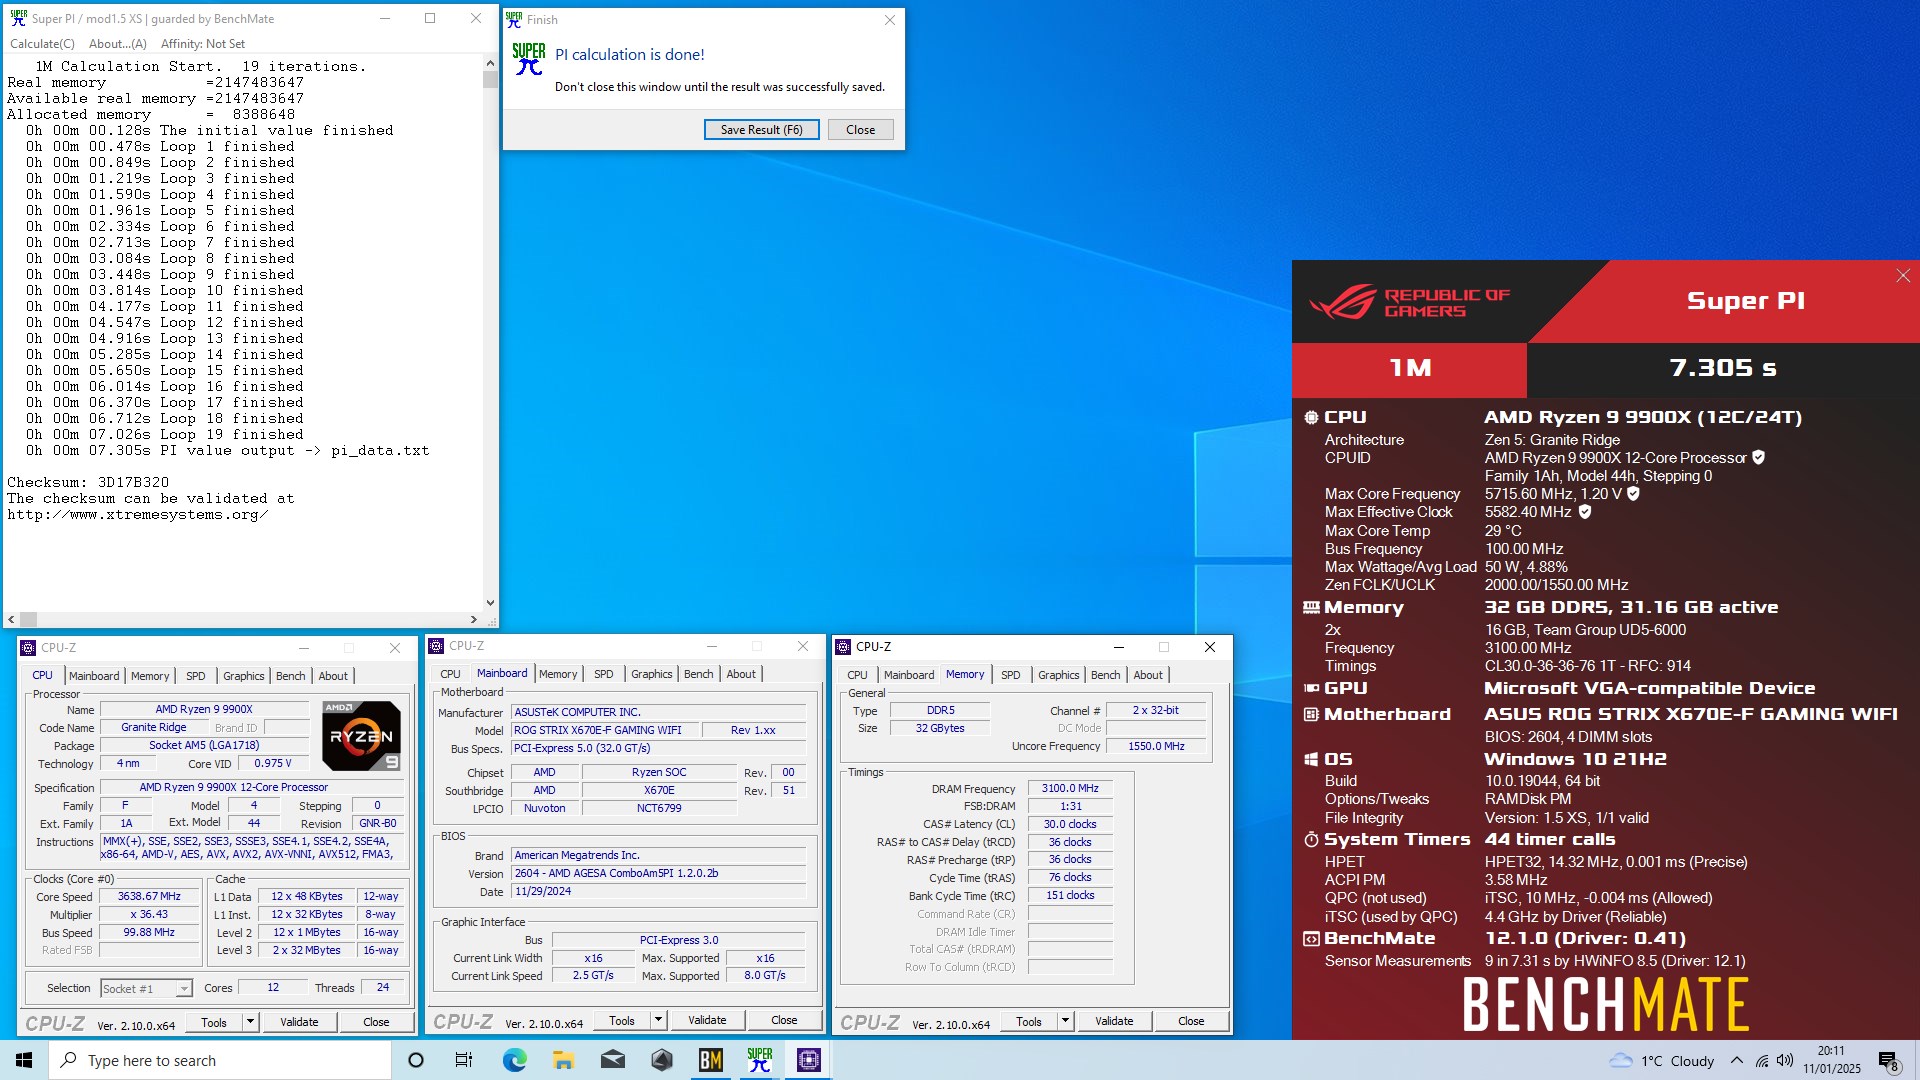Screen dimensions: 1920x1080
Task: Click CPUID verified shield icon
Action: 1759,458
